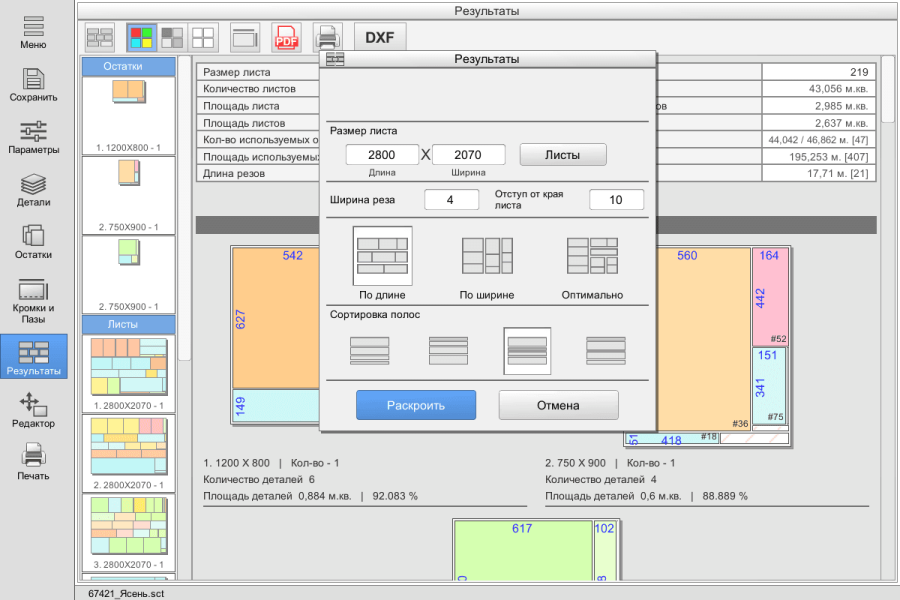Viewport: 900px width, 600px height.
Task: Click the cutting layout toolbar icon
Action: click(100, 37)
